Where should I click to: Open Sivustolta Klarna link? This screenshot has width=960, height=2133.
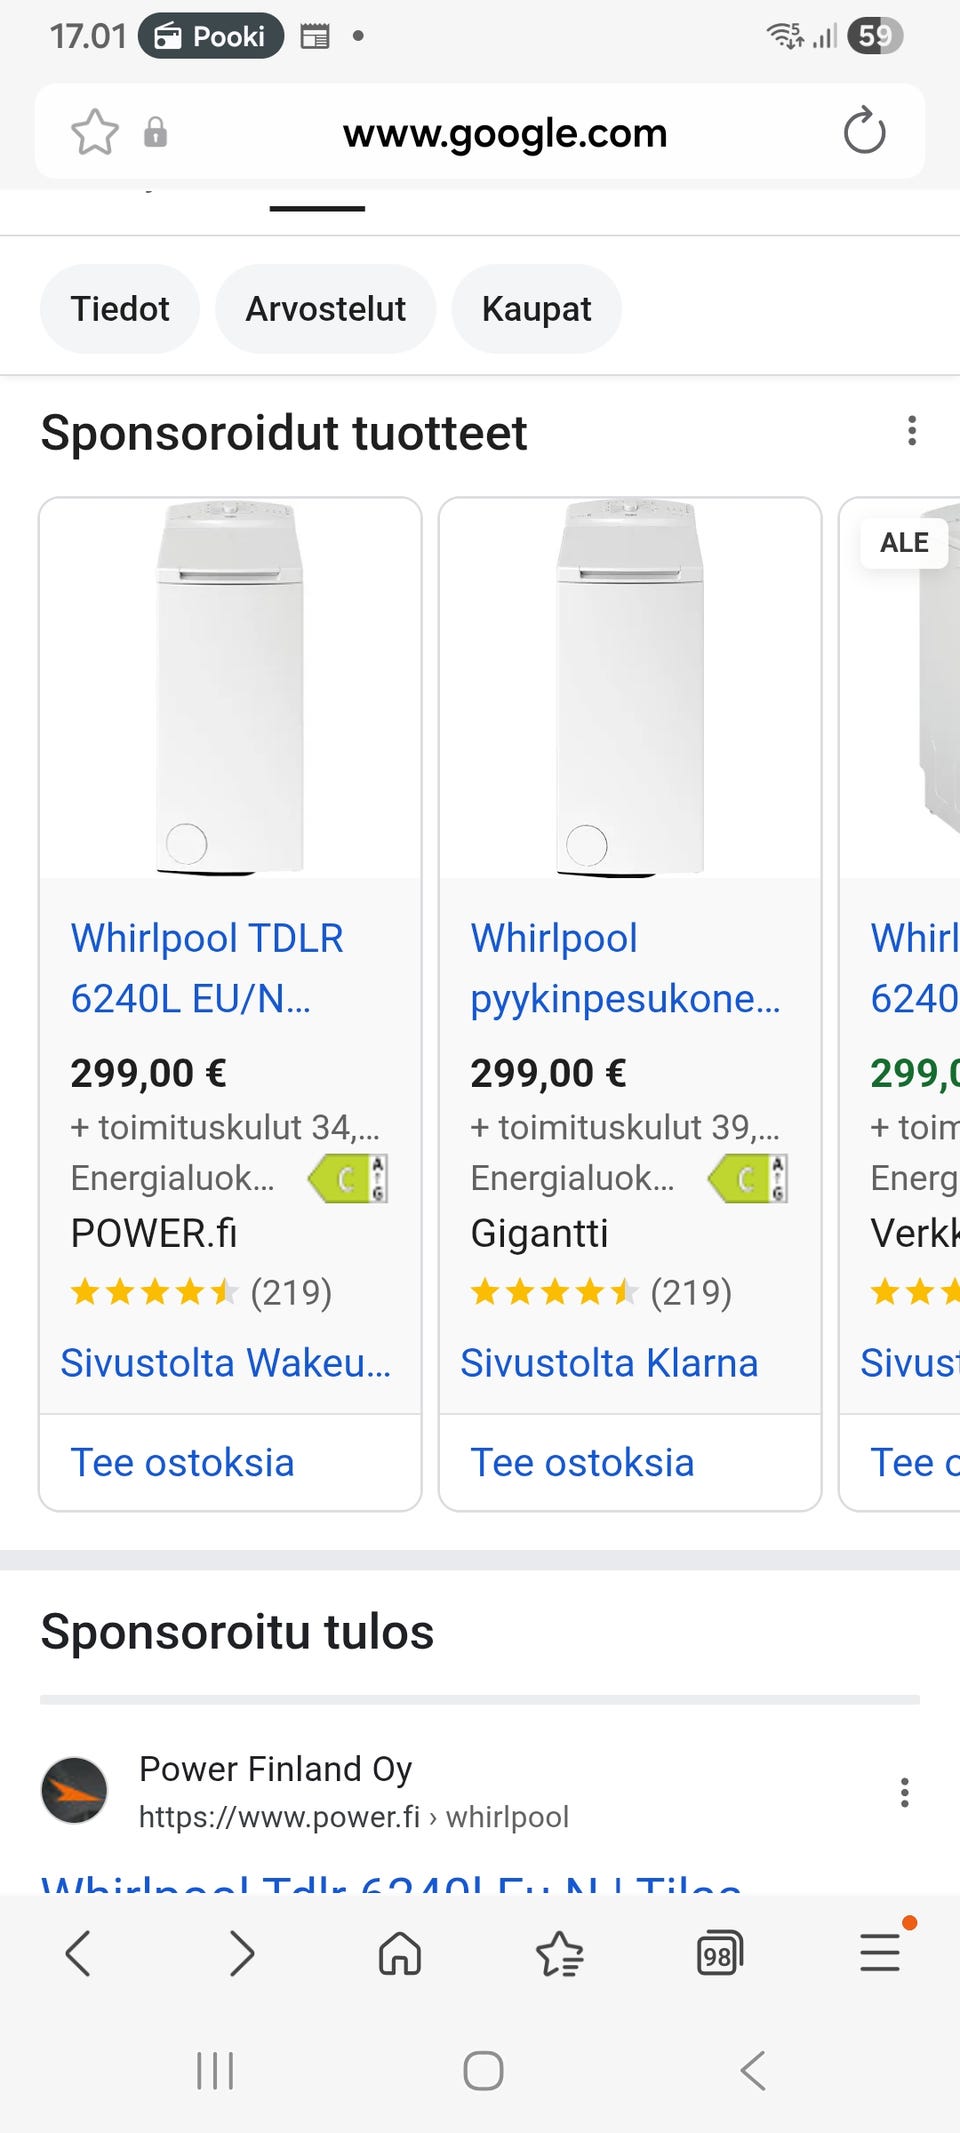[609, 1363]
